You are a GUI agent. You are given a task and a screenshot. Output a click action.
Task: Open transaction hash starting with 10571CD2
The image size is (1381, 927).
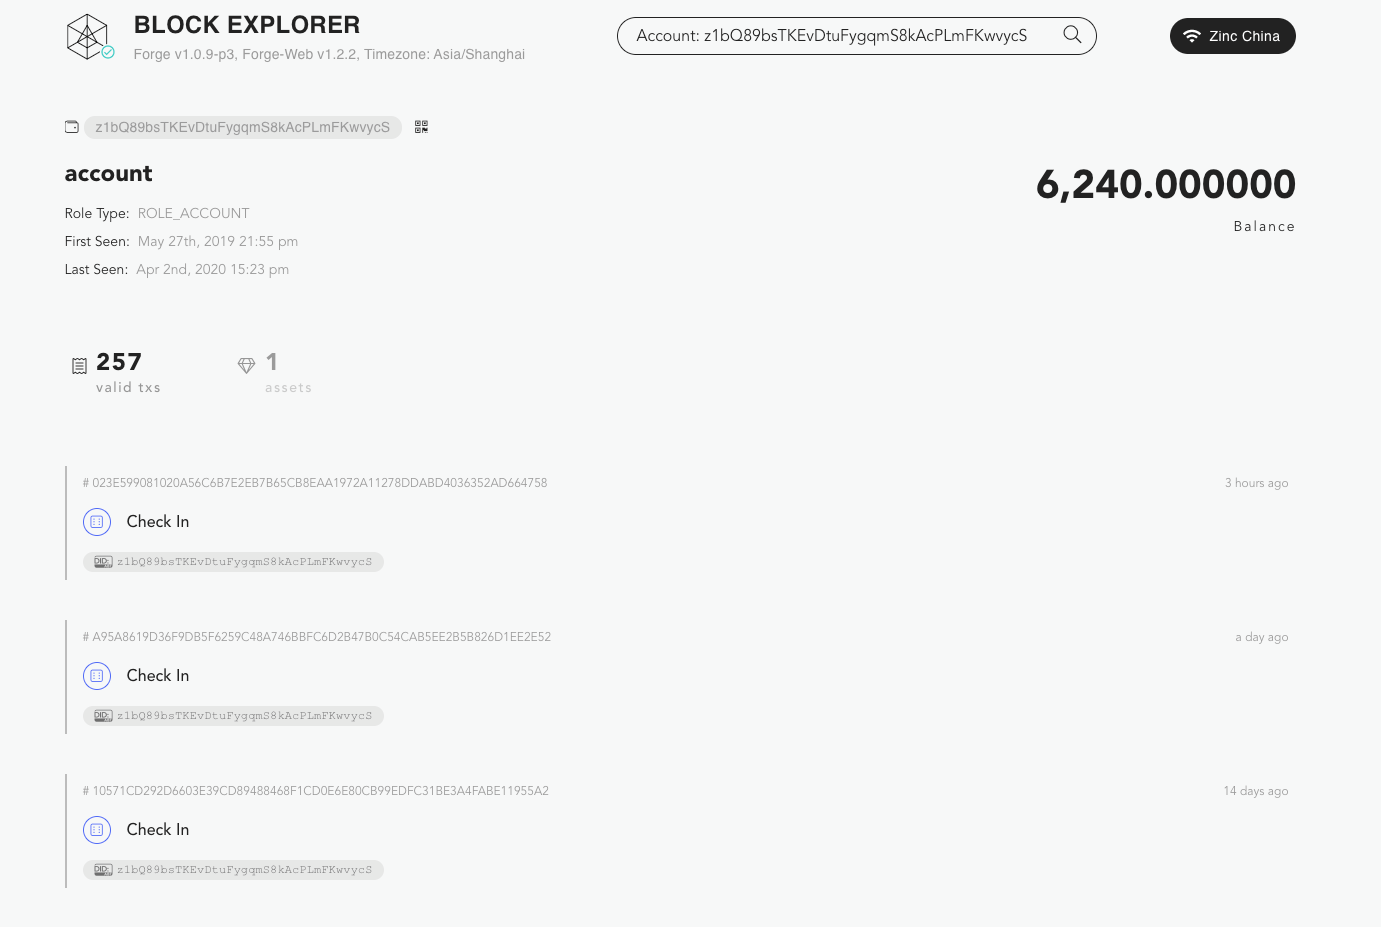click(320, 791)
